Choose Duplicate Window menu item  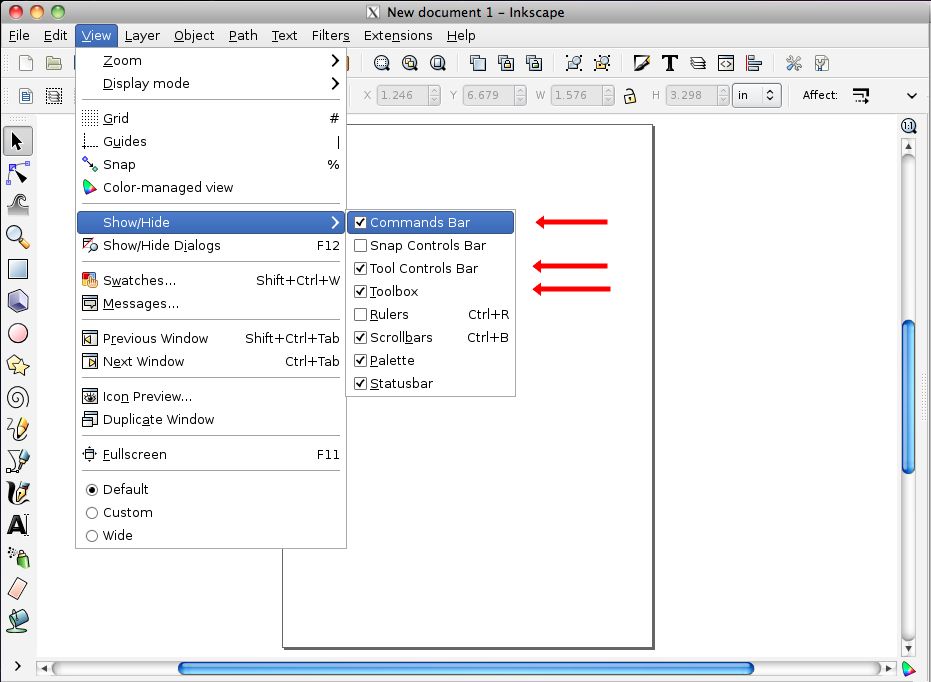pos(211,420)
